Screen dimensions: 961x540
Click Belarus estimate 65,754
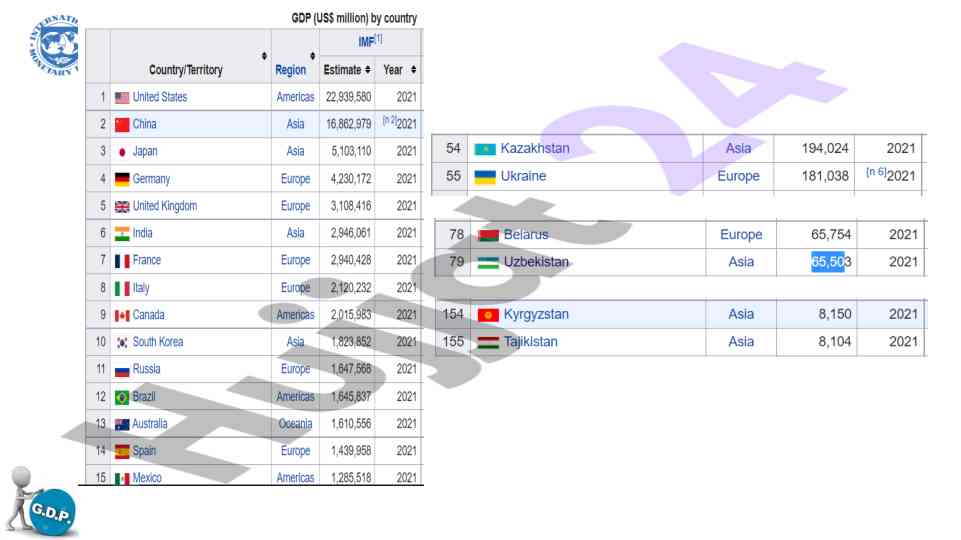click(831, 234)
